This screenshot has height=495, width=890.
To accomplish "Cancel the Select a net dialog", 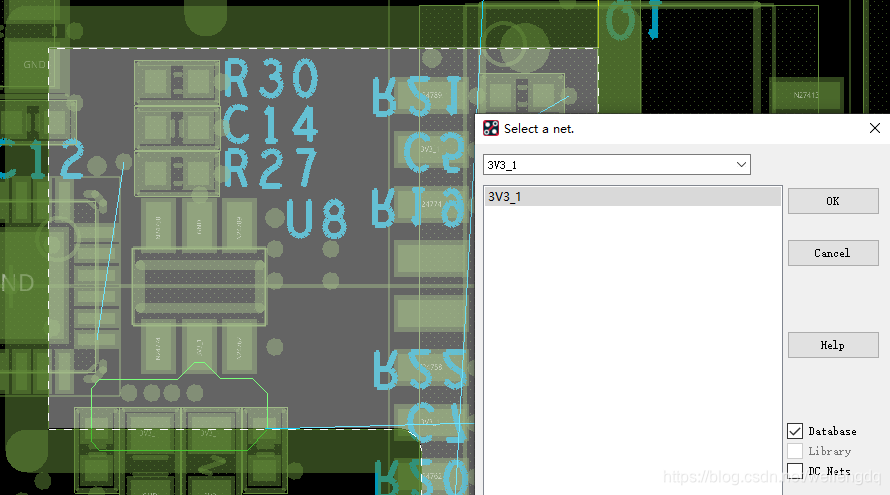I will tap(833, 253).
